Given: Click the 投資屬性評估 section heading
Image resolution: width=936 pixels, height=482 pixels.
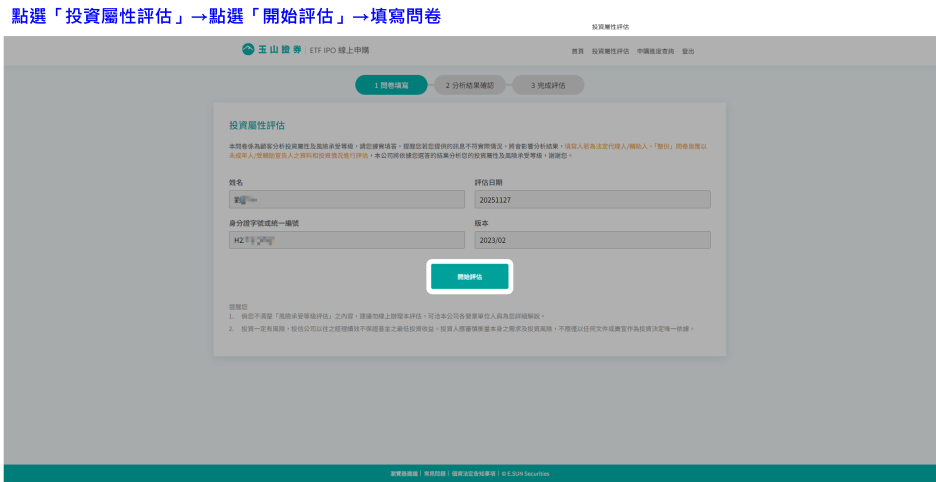Looking at the screenshot, I should (x=257, y=126).
